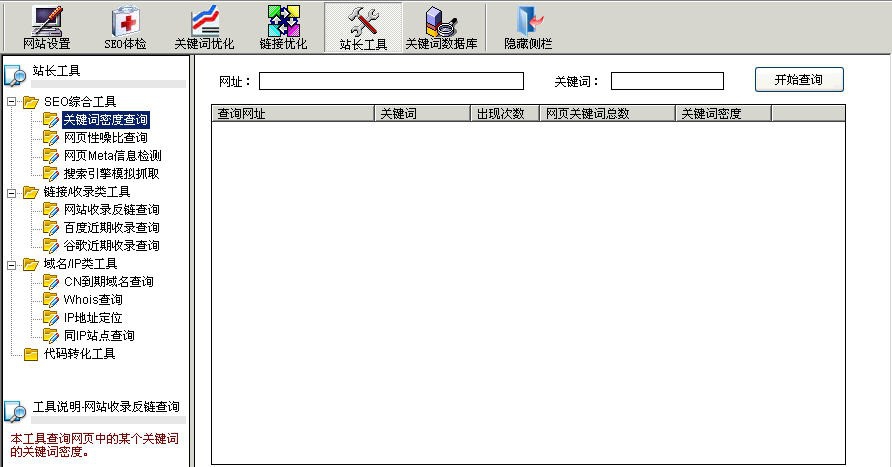
Task: Click magnifier icon beside 工具说明 heading
Action: pos(15,411)
